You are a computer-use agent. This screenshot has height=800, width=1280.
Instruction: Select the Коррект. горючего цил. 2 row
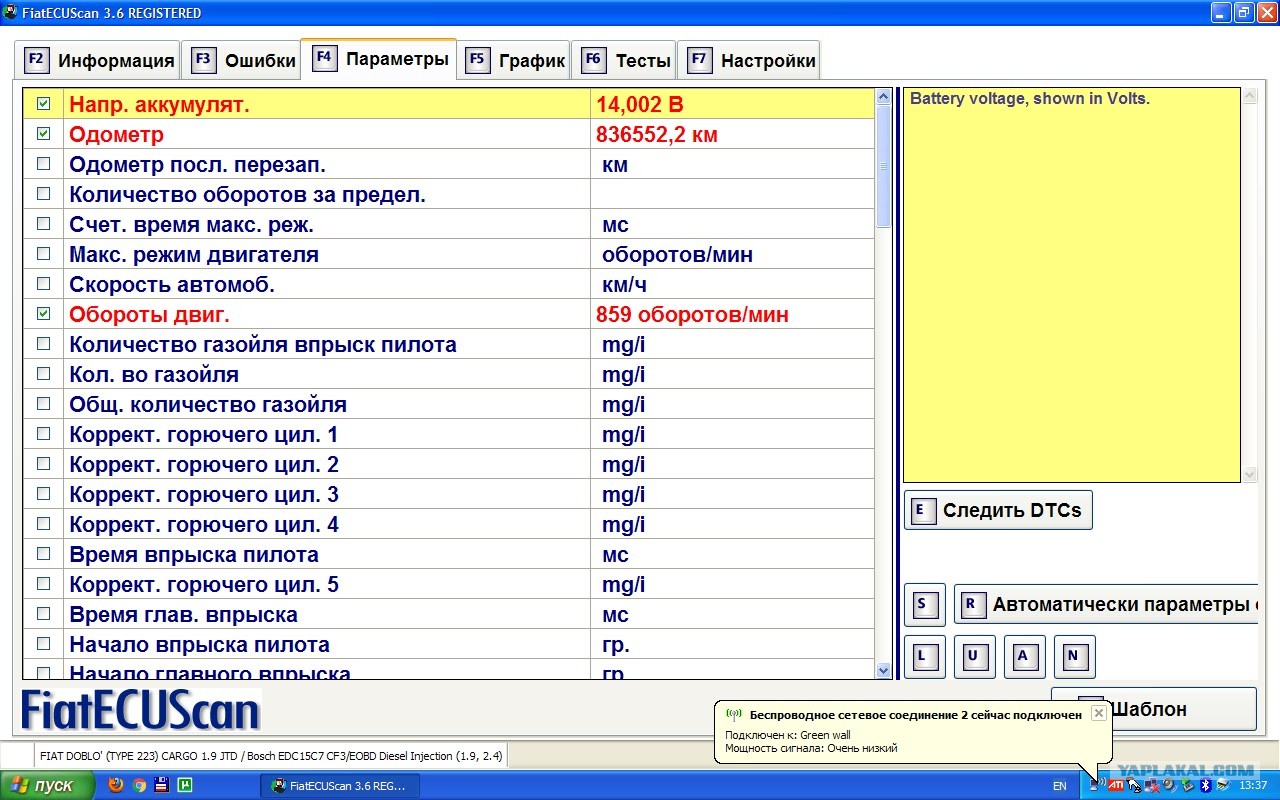click(x=449, y=464)
